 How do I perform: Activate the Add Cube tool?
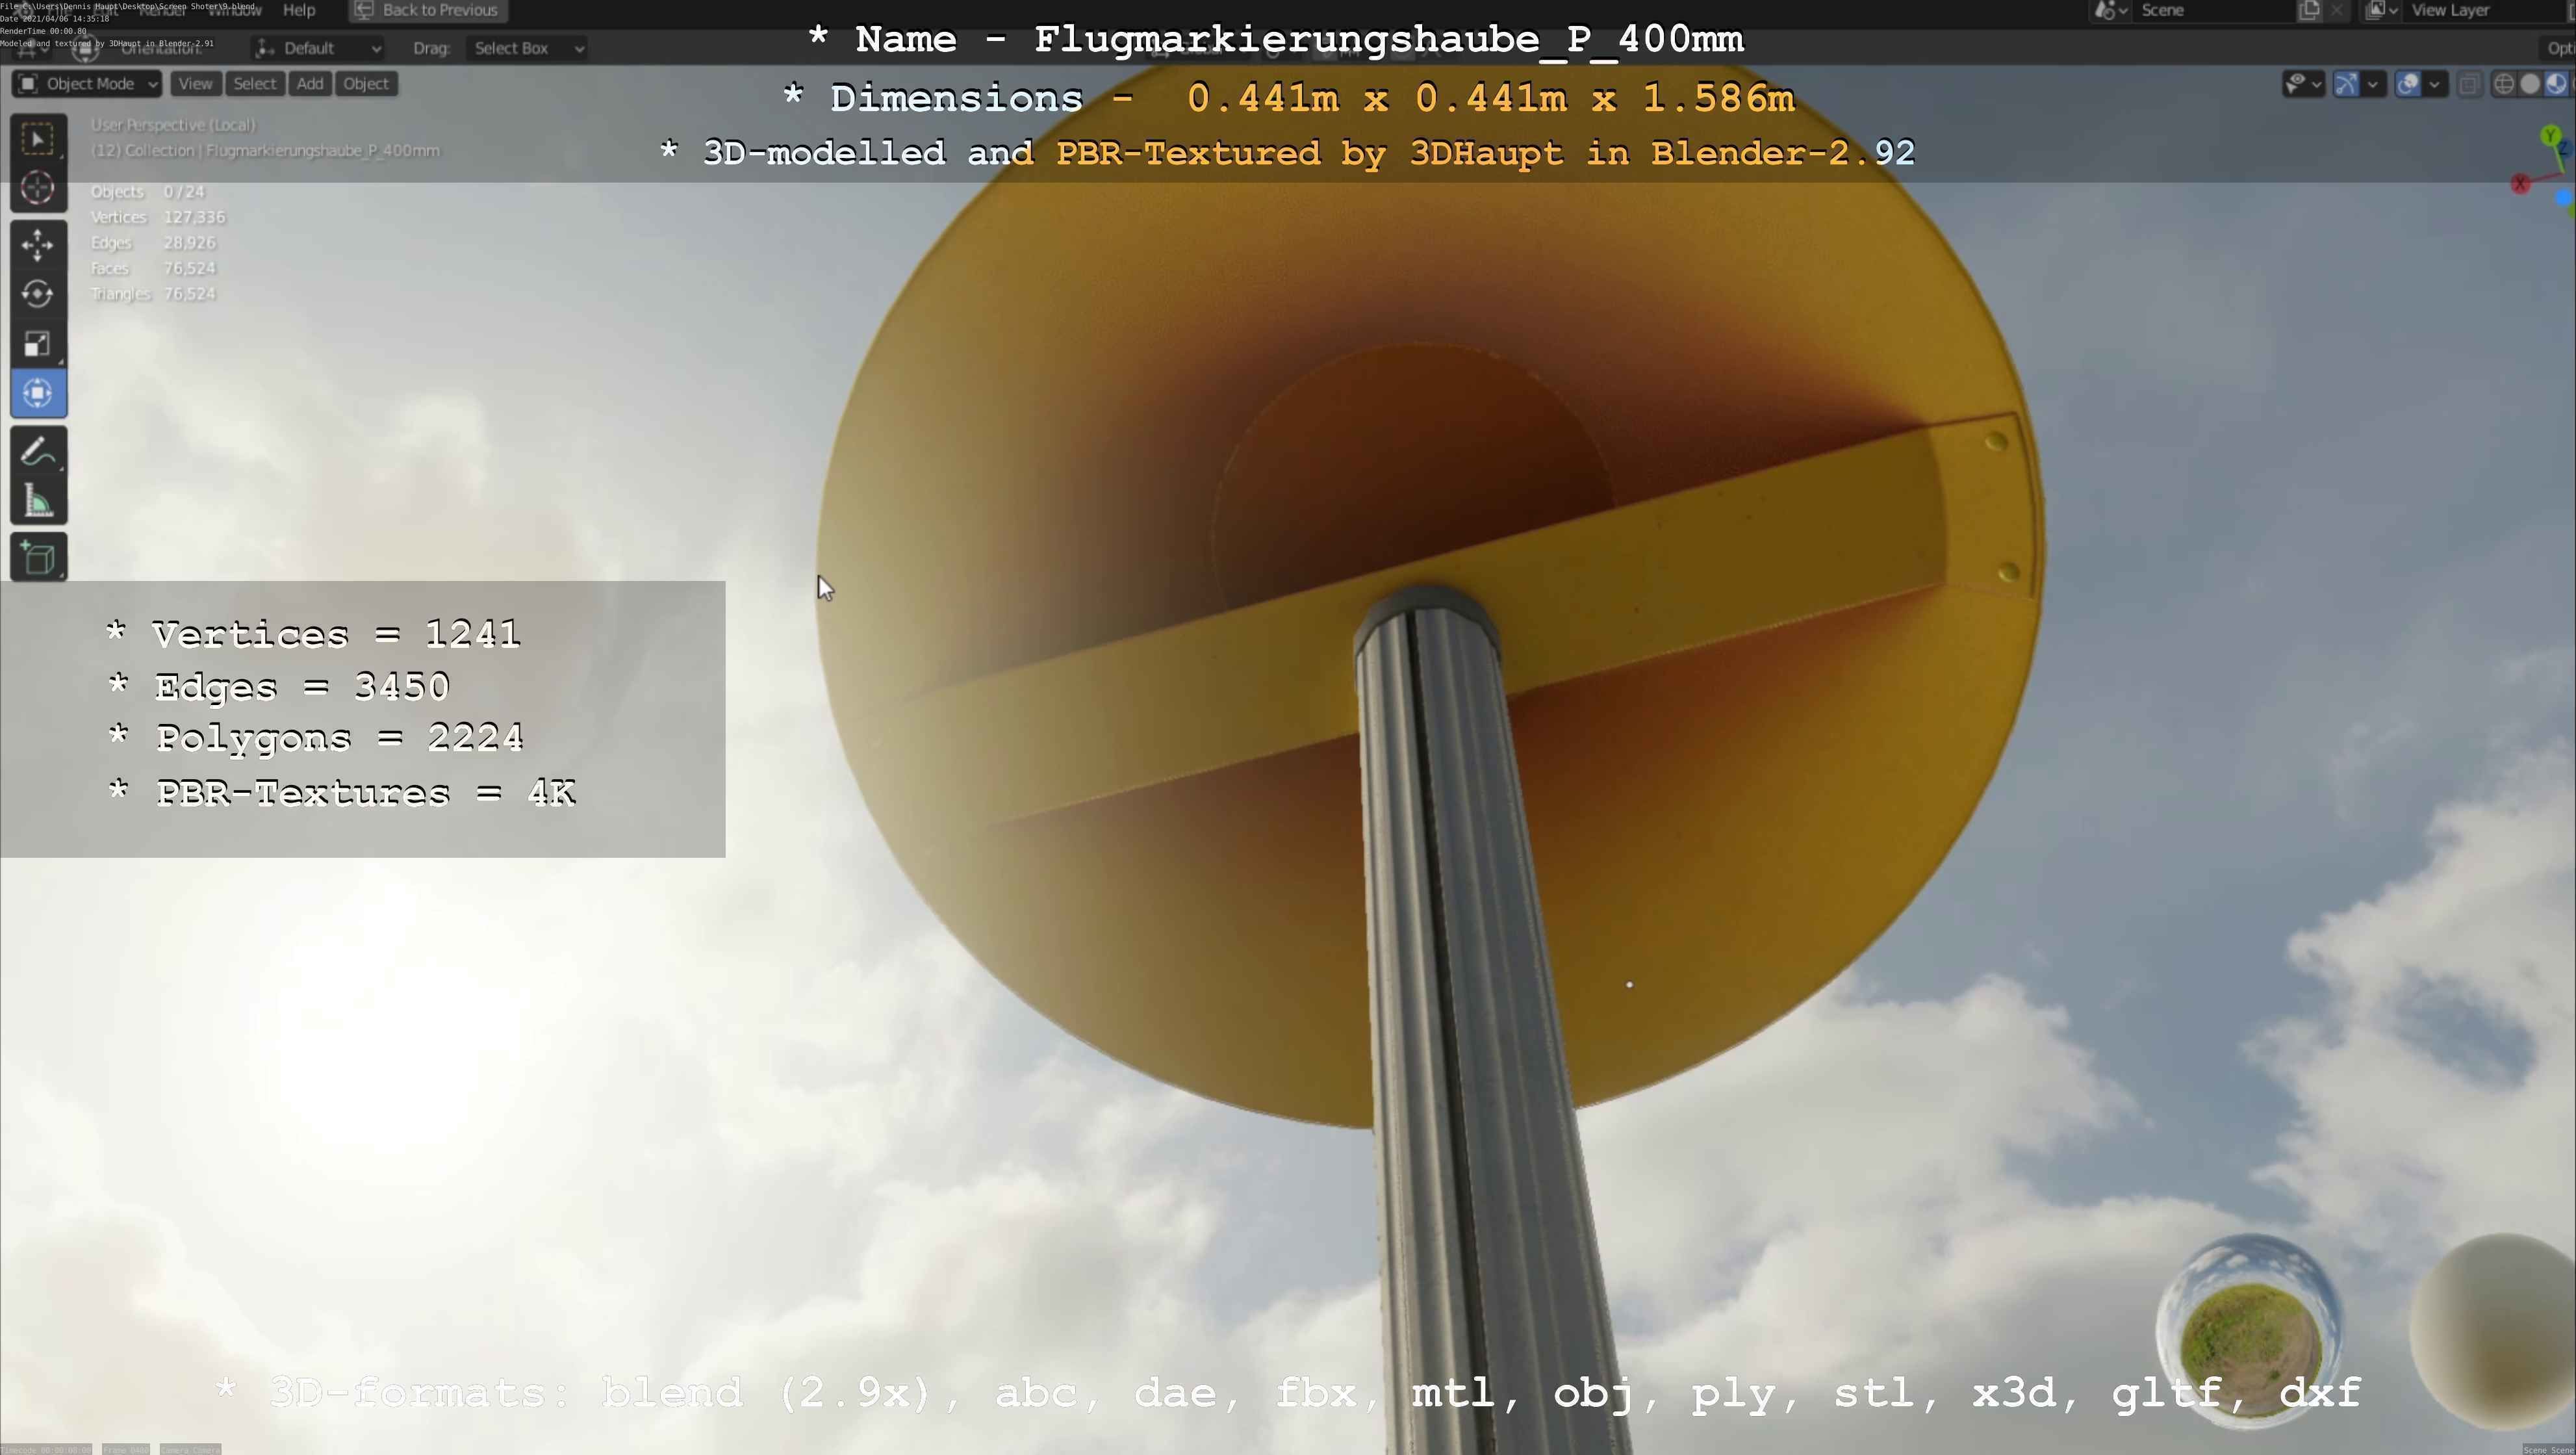pyautogui.click(x=38, y=558)
